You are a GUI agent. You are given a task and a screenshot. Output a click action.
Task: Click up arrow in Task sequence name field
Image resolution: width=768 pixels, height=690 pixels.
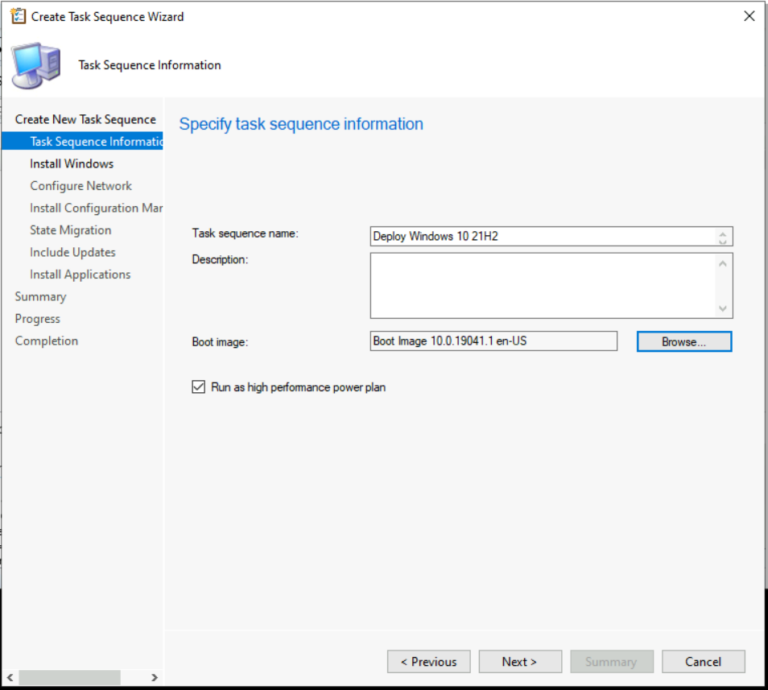[723, 233]
